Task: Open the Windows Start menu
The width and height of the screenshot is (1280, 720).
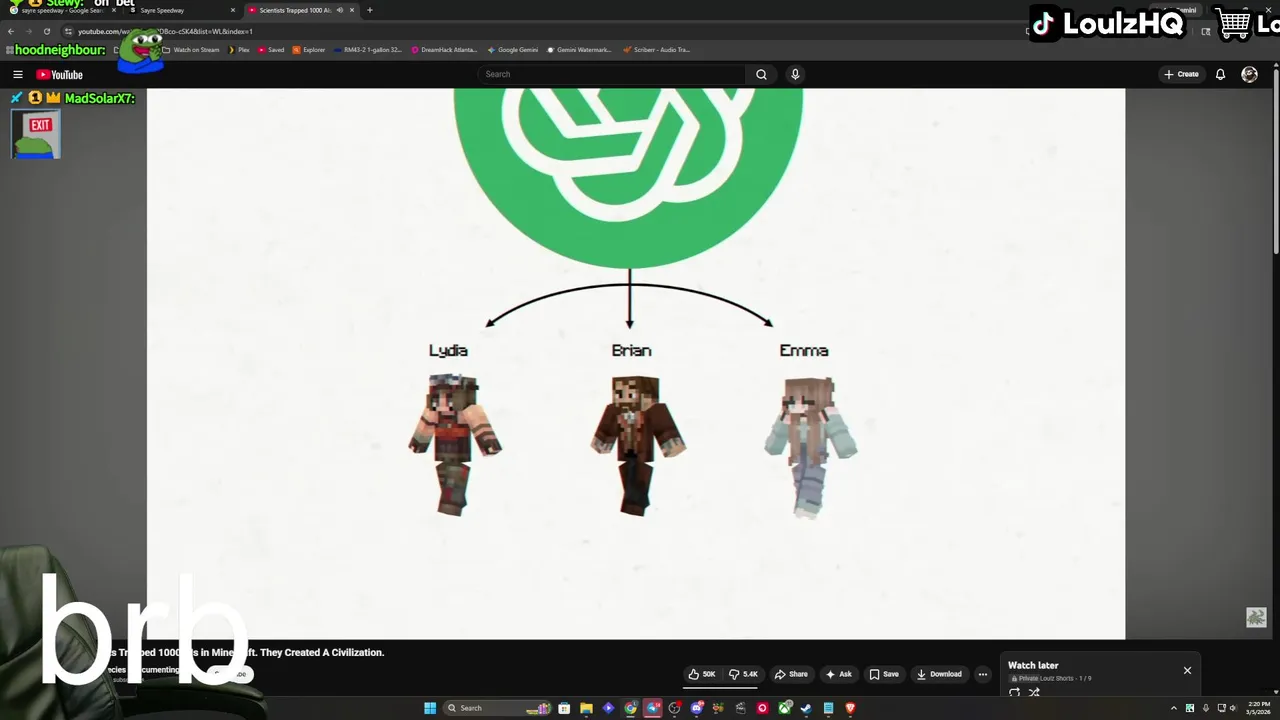Action: (x=430, y=708)
